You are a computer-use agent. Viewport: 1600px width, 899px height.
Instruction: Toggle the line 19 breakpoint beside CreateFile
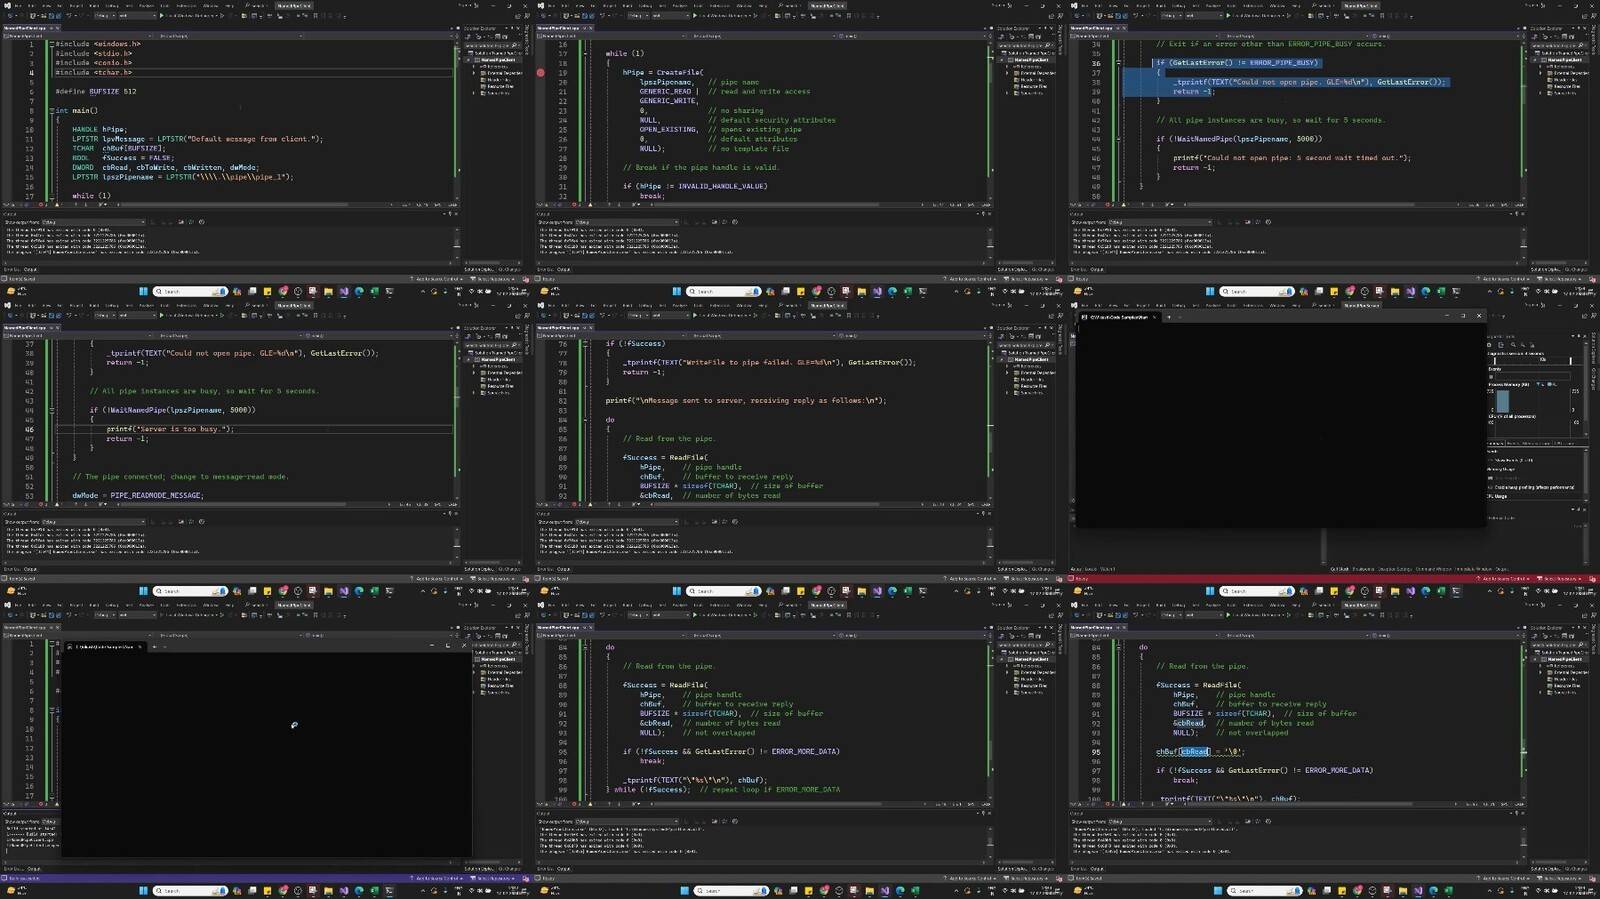(541, 72)
